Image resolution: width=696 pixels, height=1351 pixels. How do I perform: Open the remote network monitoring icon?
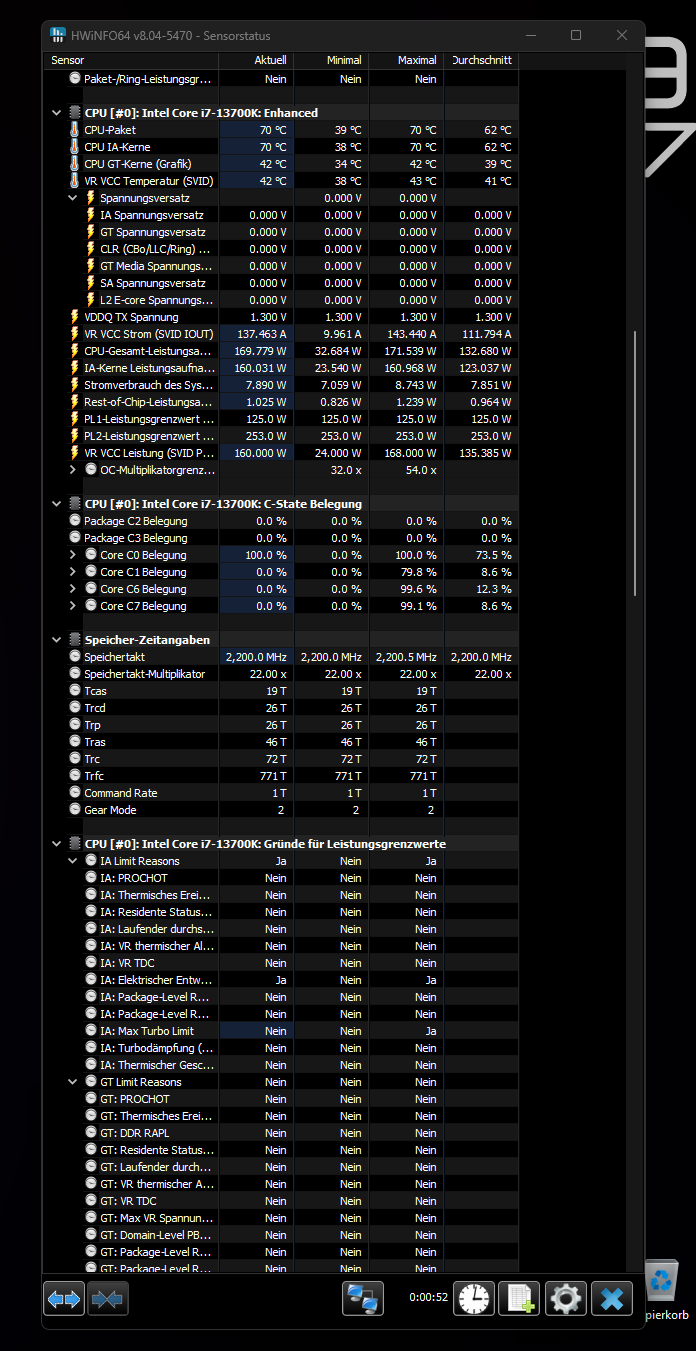(363, 1298)
